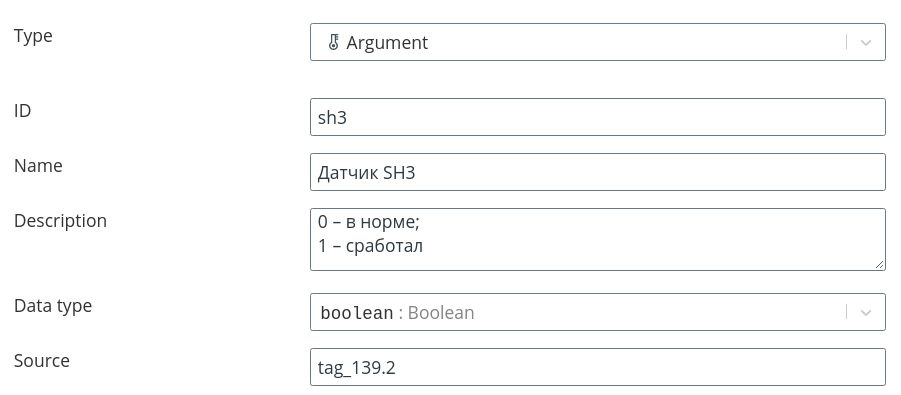
Task: Focus the Source field with tag_139.2
Action: (x=598, y=367)
